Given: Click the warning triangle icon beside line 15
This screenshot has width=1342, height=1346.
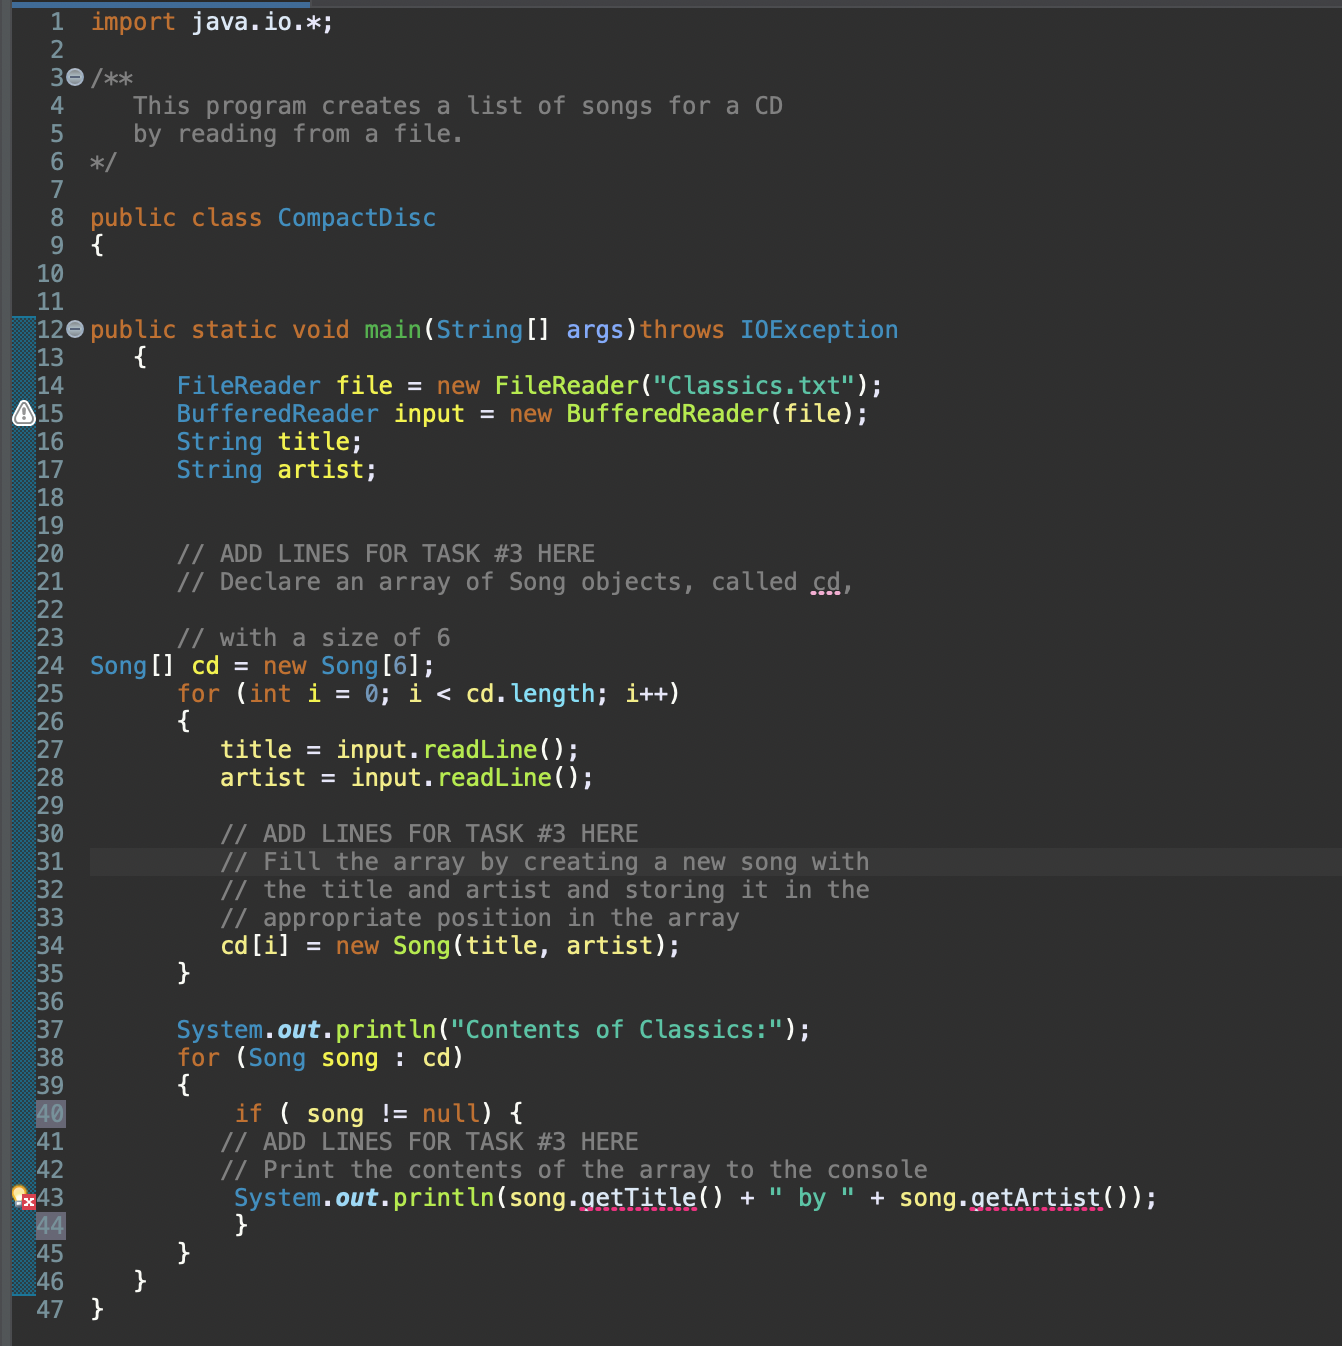Looking at the screenshot, I should (22, 413).
